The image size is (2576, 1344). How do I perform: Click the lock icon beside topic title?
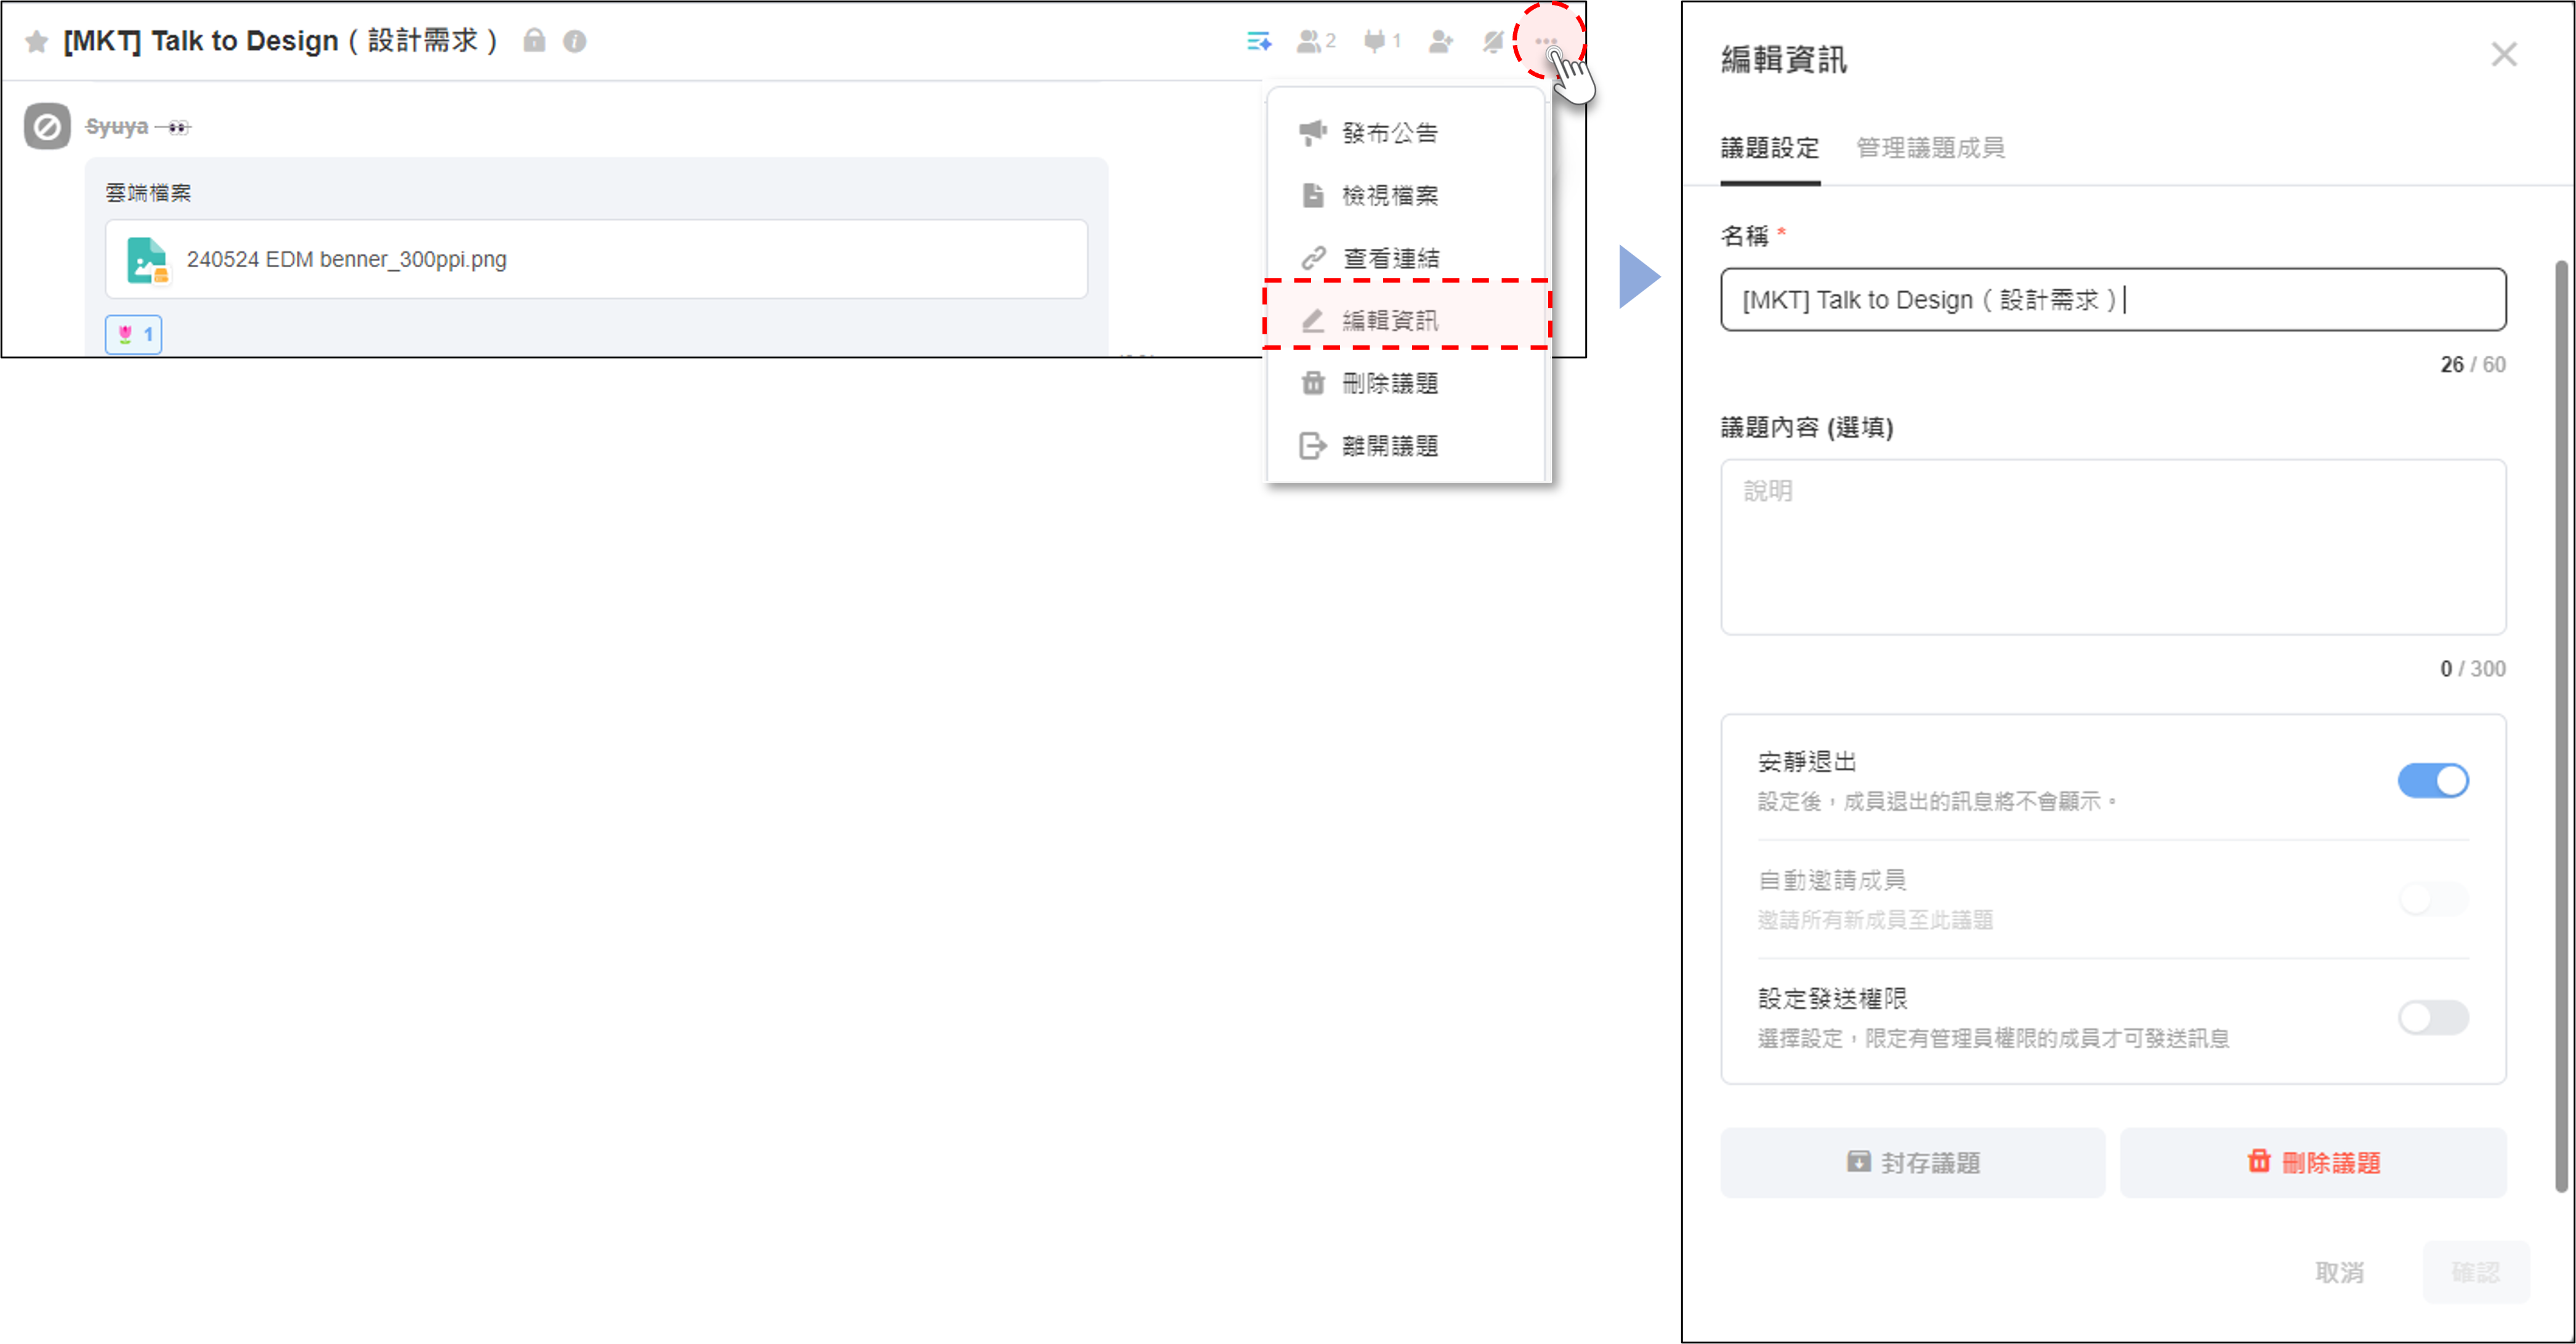click(534, 41)
